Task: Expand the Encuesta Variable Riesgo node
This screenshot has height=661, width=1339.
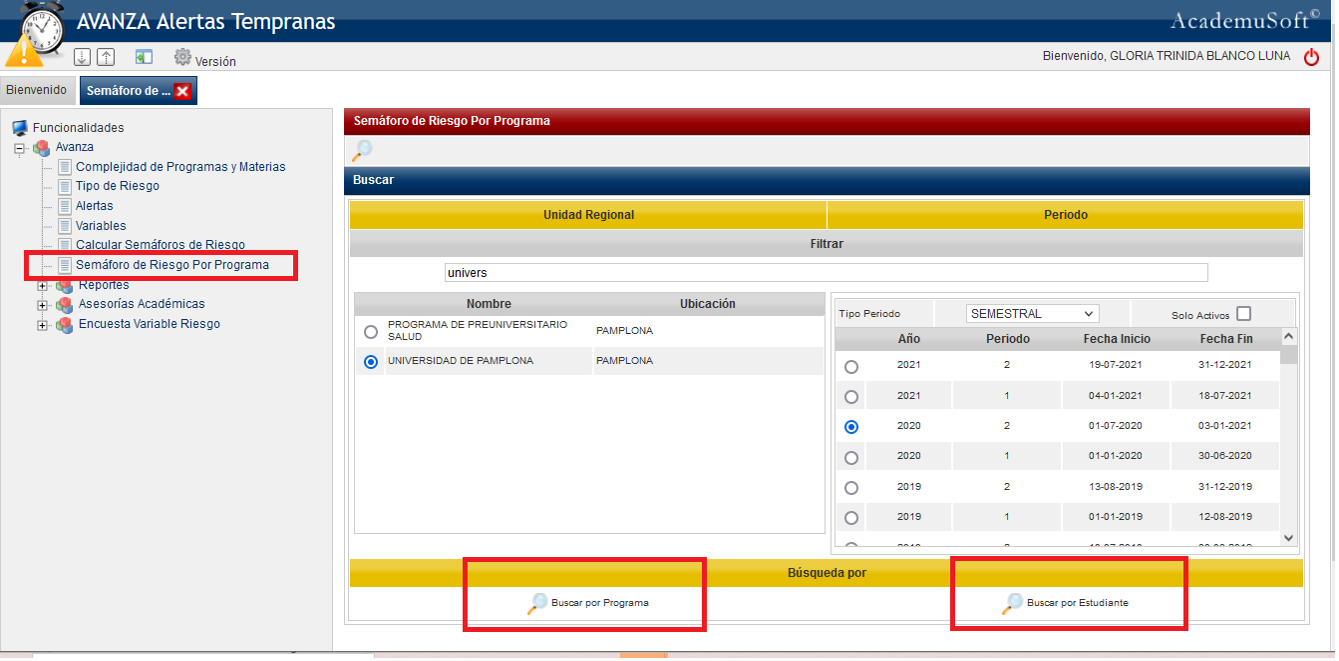Action: pyautogui.click(x=42, y=325)
